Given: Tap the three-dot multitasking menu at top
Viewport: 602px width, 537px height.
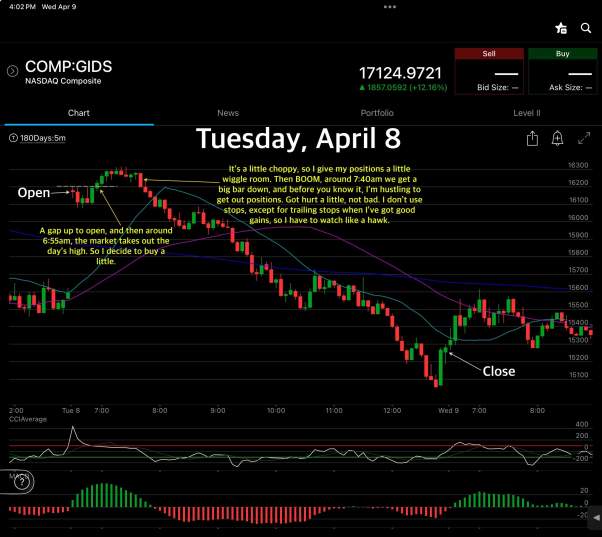Looking at the screenshot, I should click(391, 6).
